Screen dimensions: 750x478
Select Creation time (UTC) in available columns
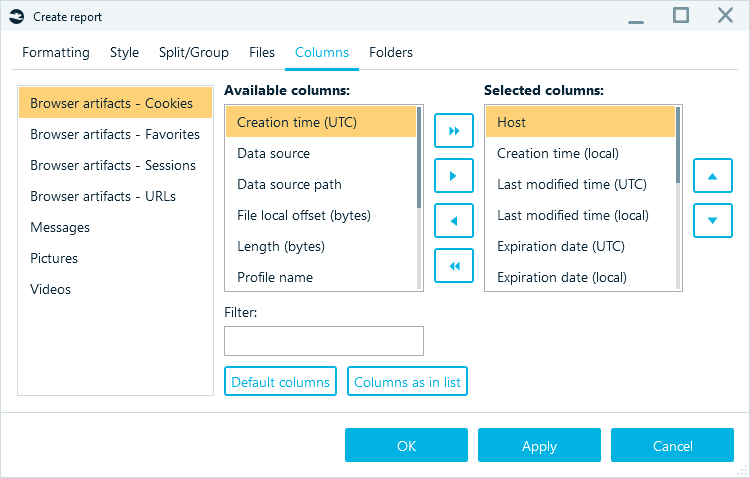(x=320, y=122)
